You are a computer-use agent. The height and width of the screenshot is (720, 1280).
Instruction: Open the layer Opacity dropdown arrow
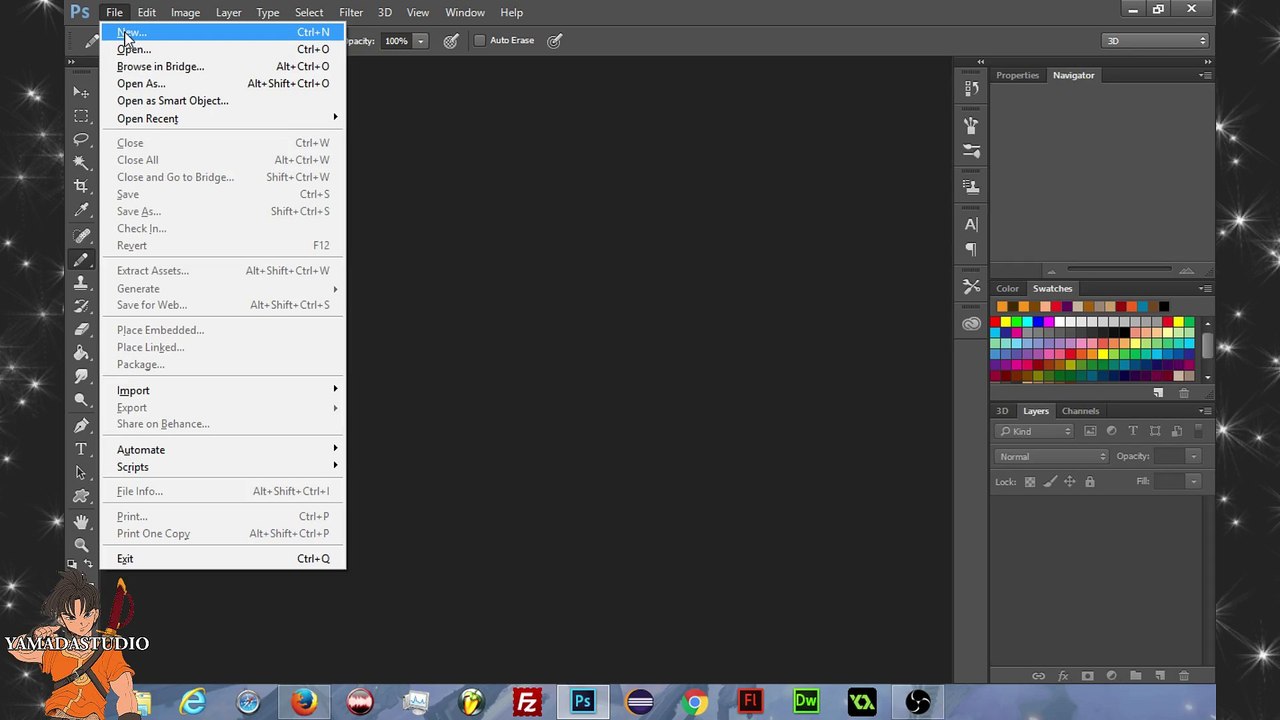point(1193,456)
